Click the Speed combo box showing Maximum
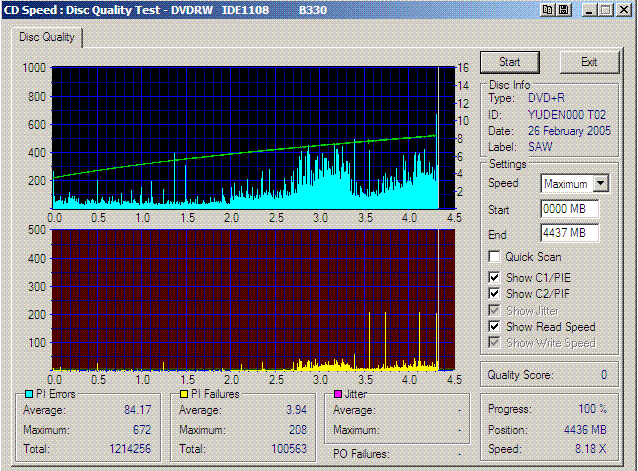Image resolution: width=638 pixels, height=471 pixels. (x=575, y=184)
